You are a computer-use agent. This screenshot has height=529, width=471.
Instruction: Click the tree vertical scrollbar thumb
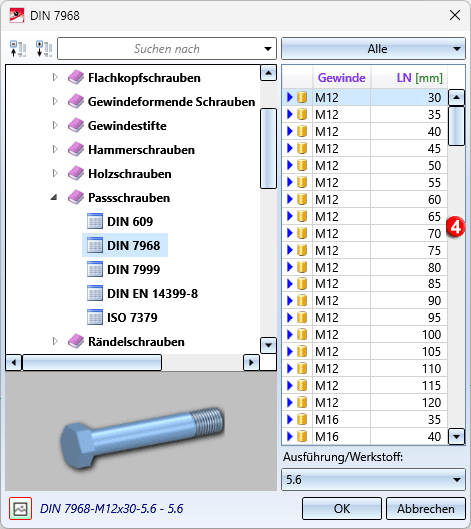point(269,148)
